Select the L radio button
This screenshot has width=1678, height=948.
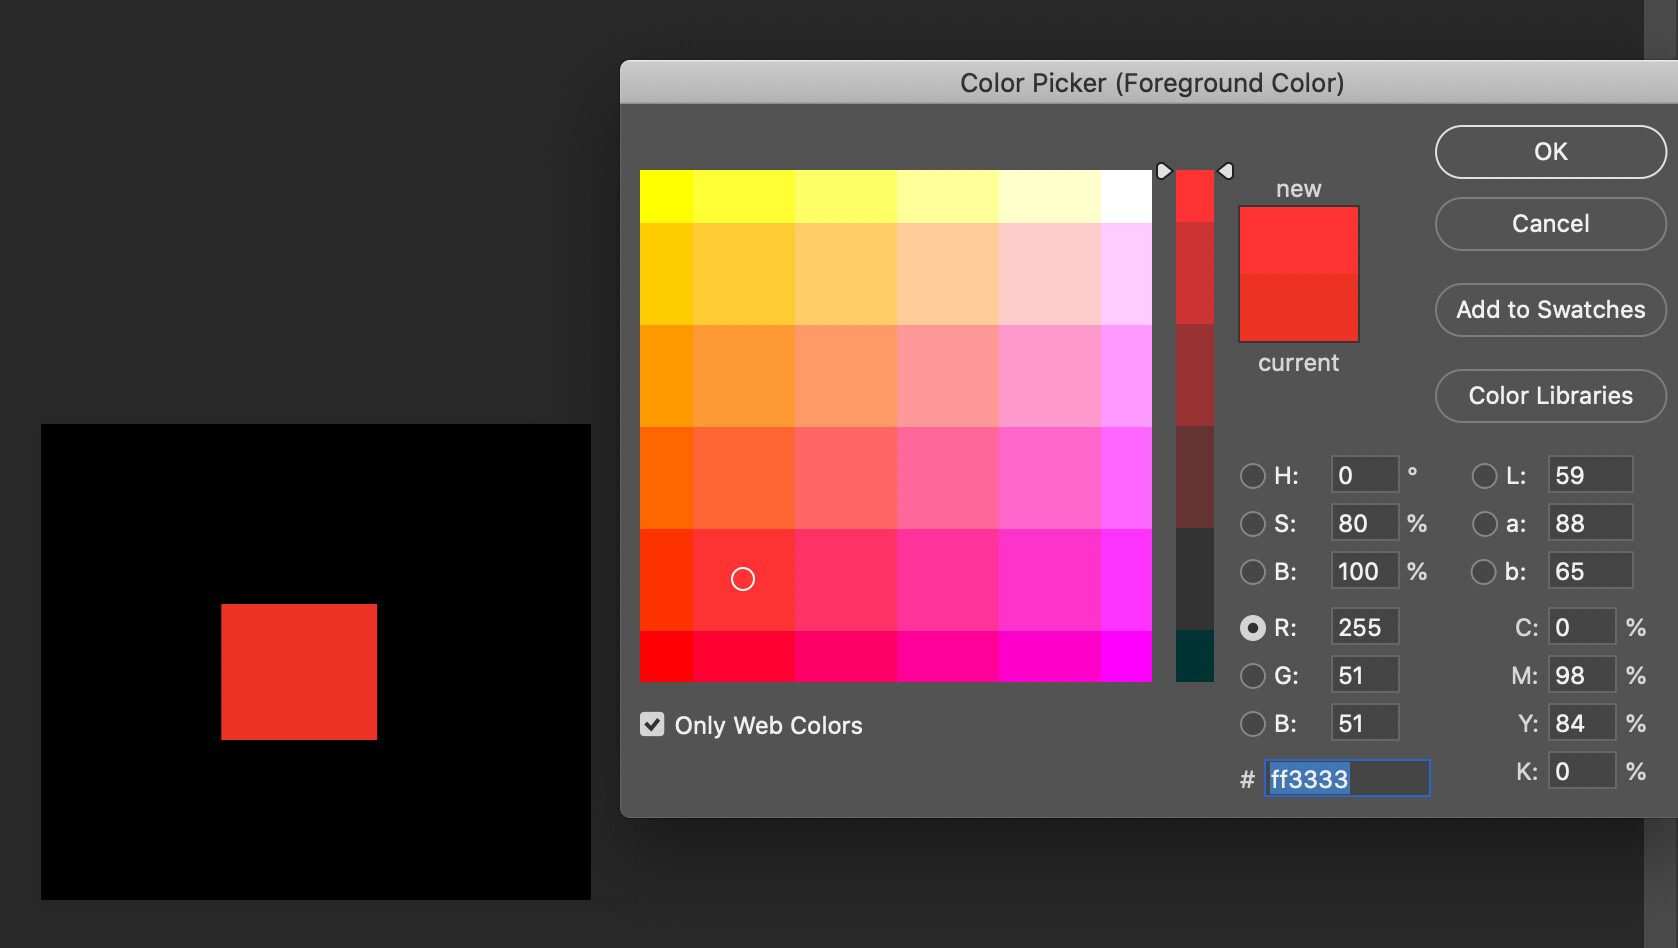tap(1484, 476)
